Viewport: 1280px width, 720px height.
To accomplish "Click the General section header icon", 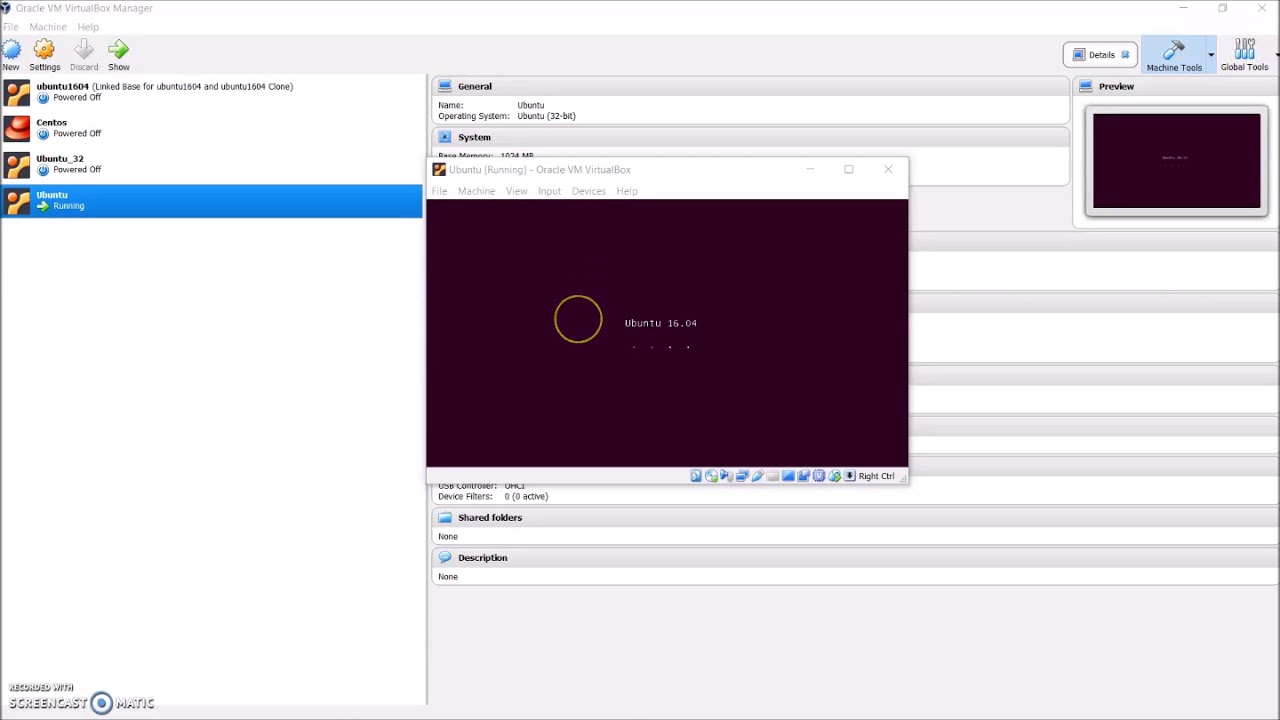I will point(445,86).
